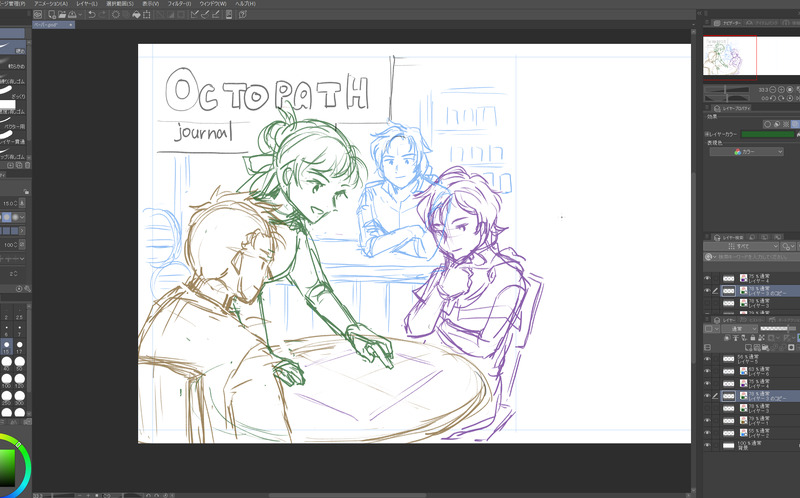This screenshot has height=498, width=800.
Task: Click the Navigator zoom slider
Action: point(727,89)
